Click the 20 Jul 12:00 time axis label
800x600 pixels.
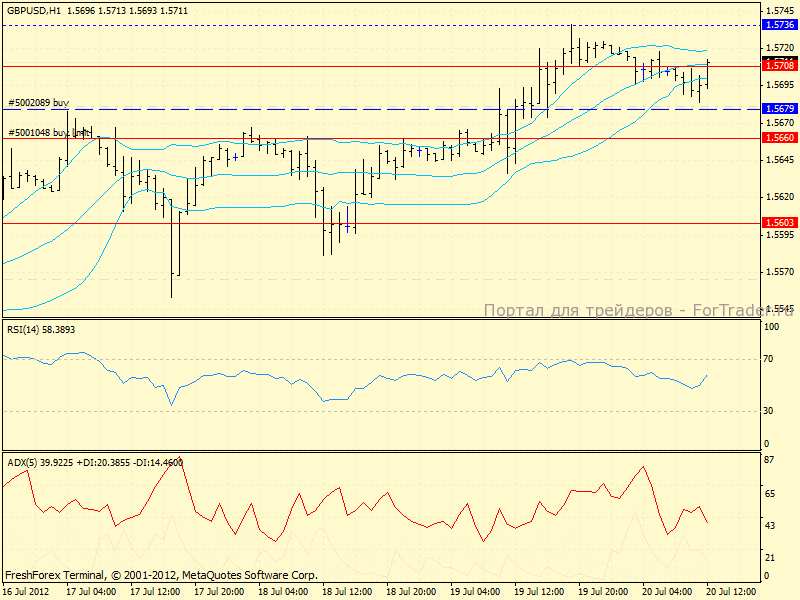731,592
